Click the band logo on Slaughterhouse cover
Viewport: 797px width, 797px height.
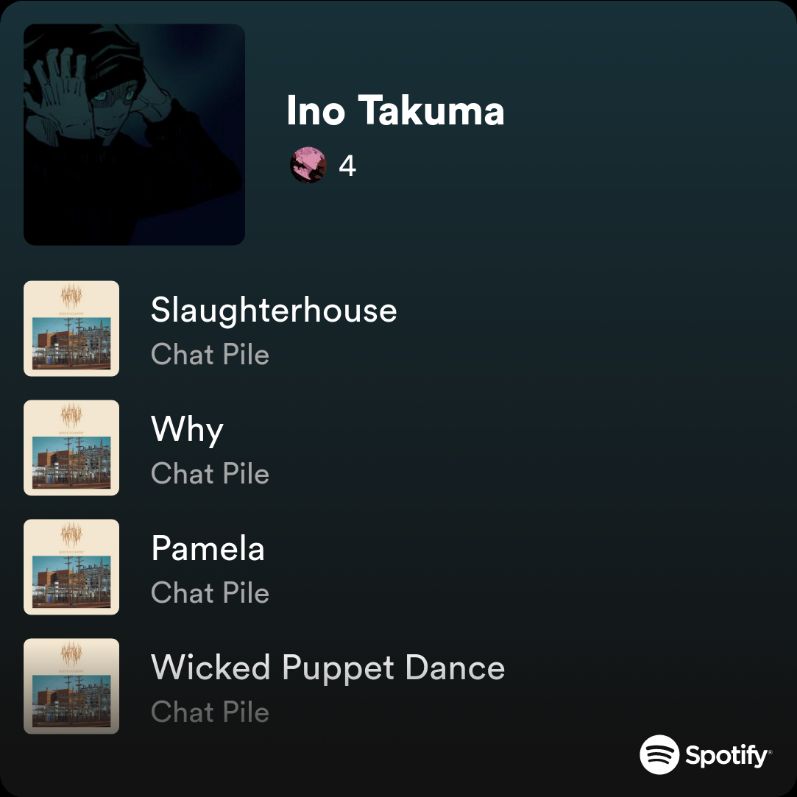71,297
